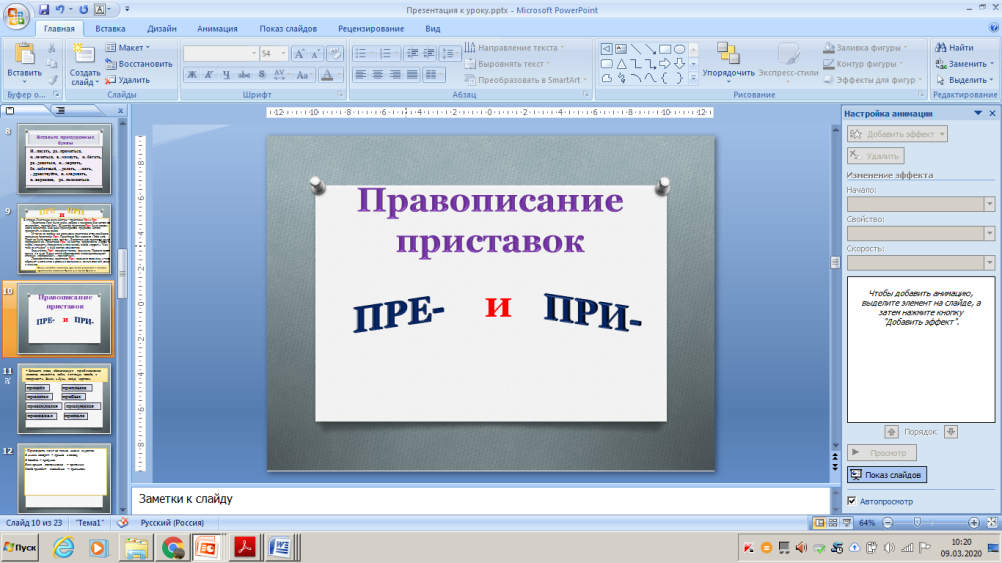Screen dimensions: 1002x563
Task: Open the Дизайн ribbon tab
Action: [162, 29]
